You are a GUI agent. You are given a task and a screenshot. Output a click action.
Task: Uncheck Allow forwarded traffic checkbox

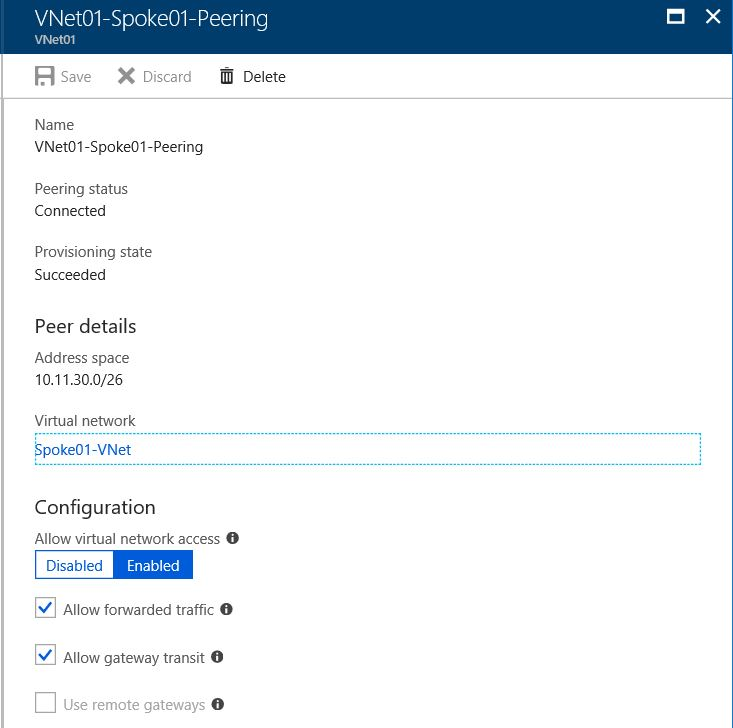(45, 609)
